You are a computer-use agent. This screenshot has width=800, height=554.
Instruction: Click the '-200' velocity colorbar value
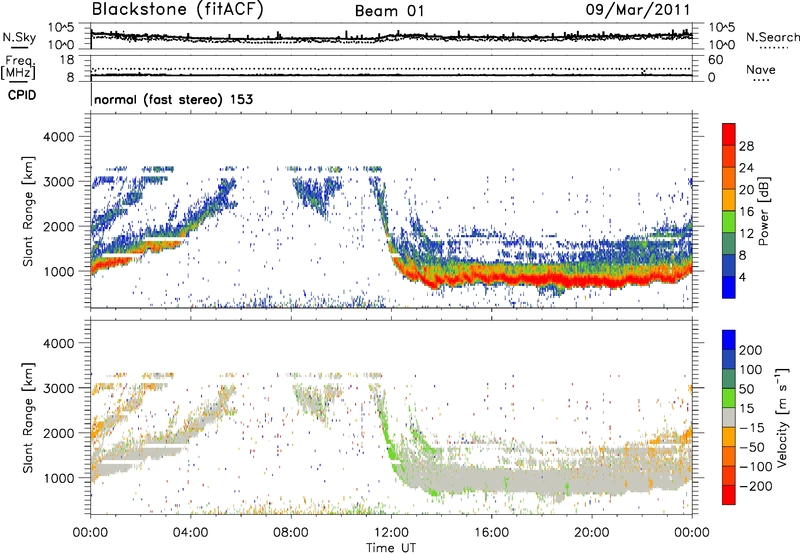pyautogui.click(x=756, y=486)
